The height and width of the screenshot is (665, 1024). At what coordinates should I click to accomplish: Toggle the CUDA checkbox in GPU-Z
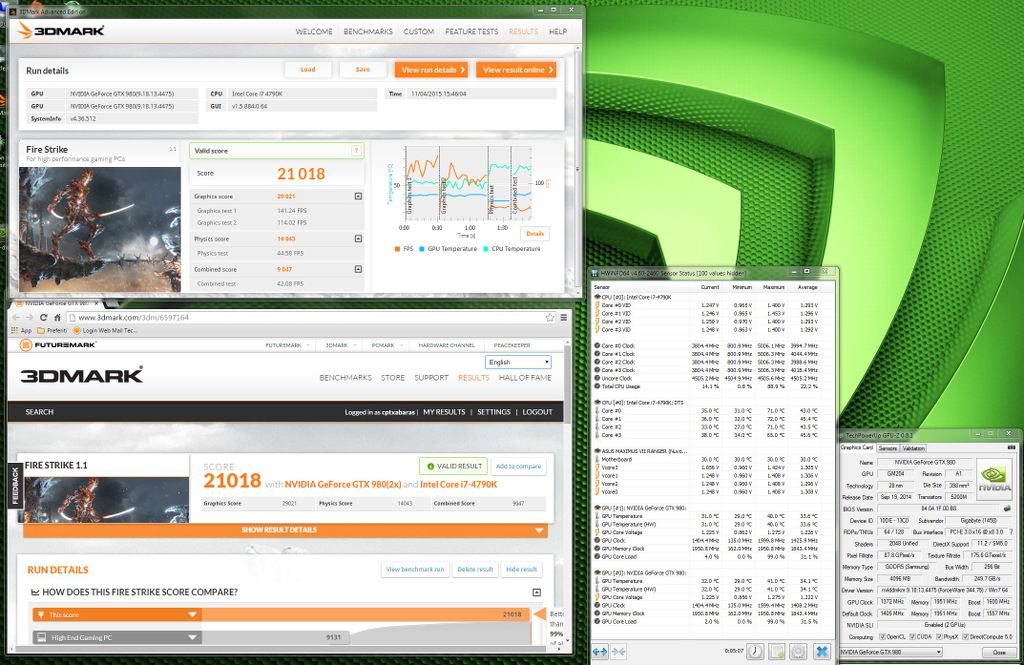pyautogui.click(x=912, y=637)
